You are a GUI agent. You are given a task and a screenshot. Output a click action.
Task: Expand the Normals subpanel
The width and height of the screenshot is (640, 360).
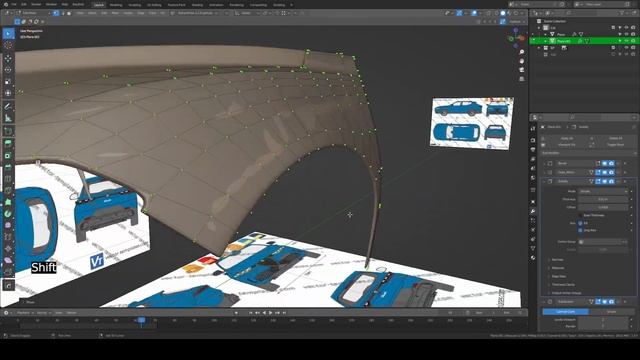click(x=558, y=260)
